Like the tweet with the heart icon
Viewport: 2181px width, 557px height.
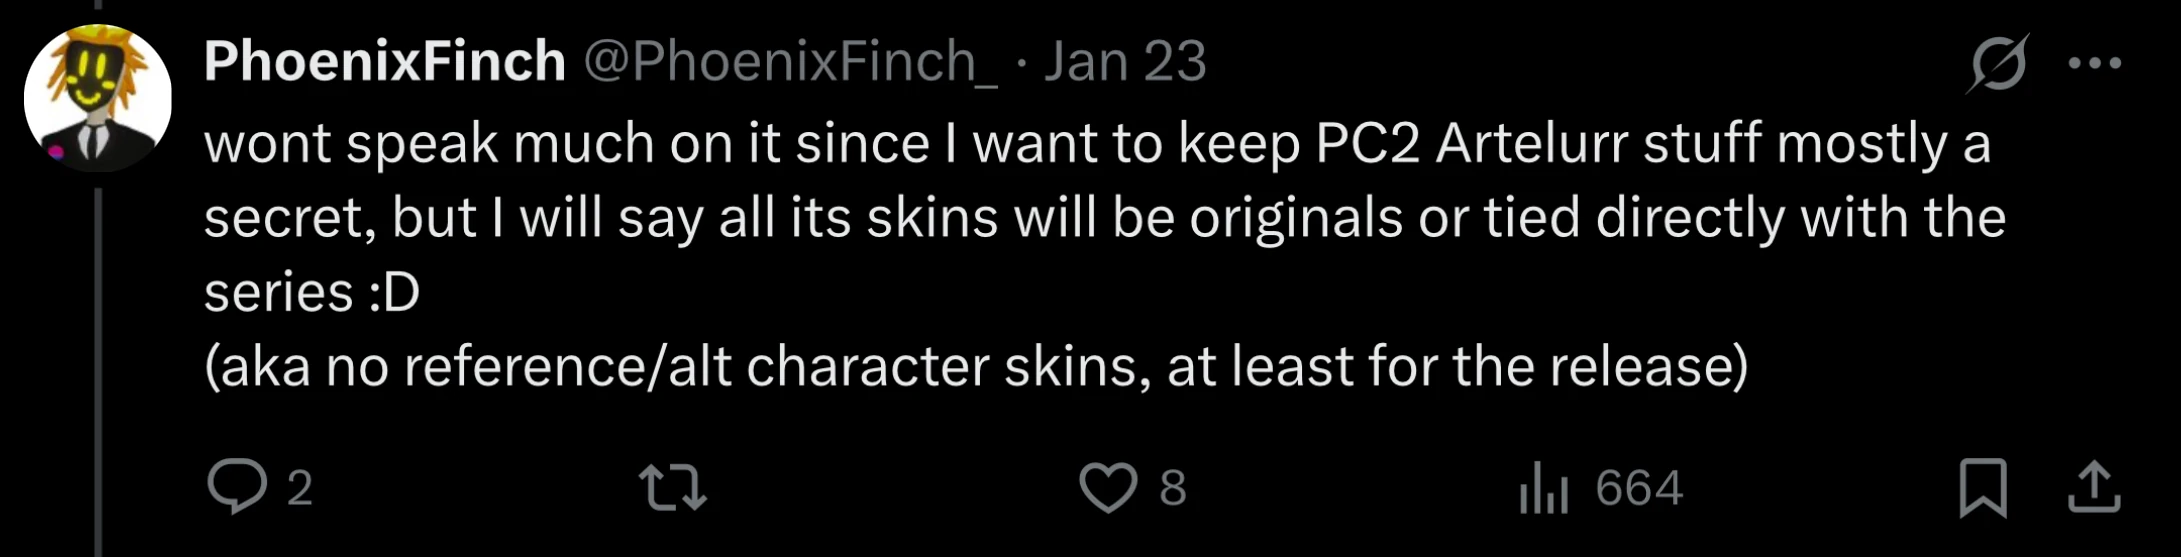click(1108, 489)
